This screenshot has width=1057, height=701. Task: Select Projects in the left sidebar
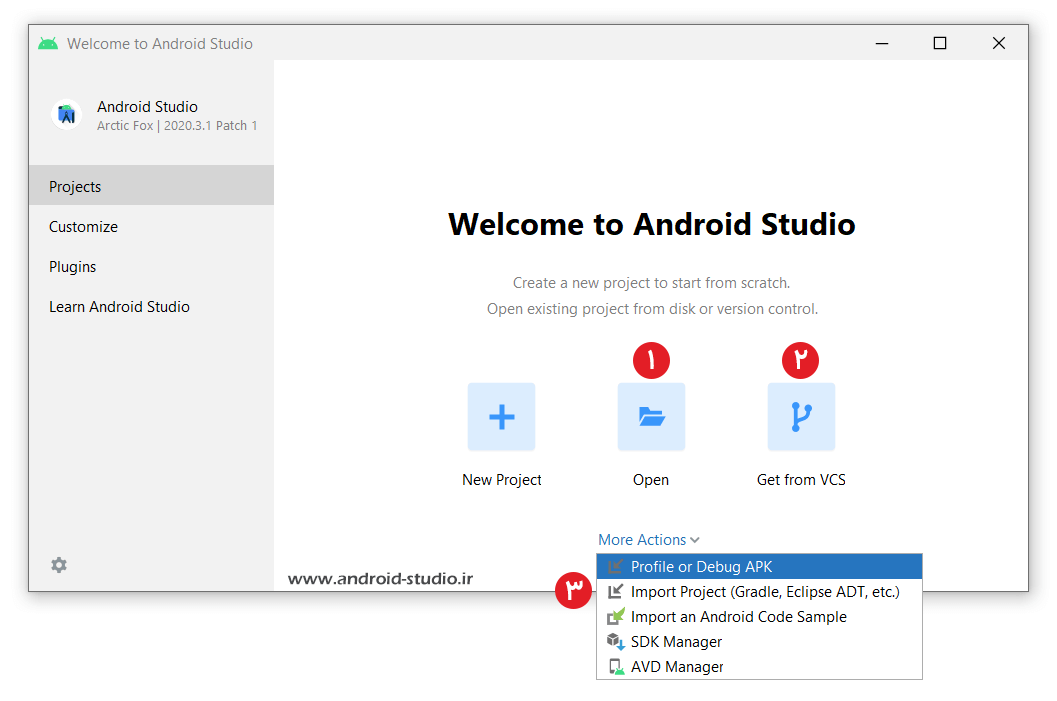click(x=75, y=187)
